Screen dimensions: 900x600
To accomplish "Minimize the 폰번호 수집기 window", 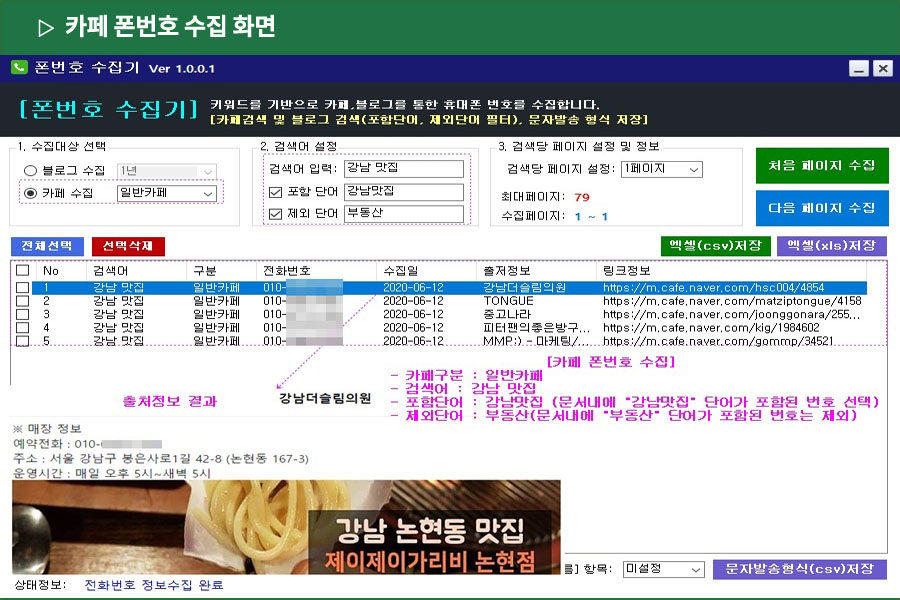I will point(859,68).
